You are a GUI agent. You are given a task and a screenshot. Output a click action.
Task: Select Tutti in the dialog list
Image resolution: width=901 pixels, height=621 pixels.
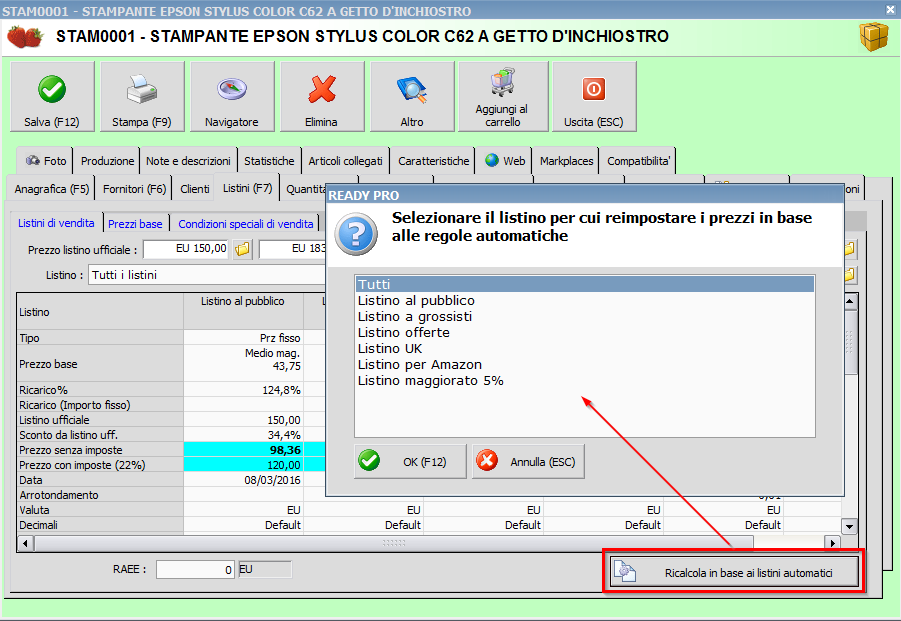point(584,284)
